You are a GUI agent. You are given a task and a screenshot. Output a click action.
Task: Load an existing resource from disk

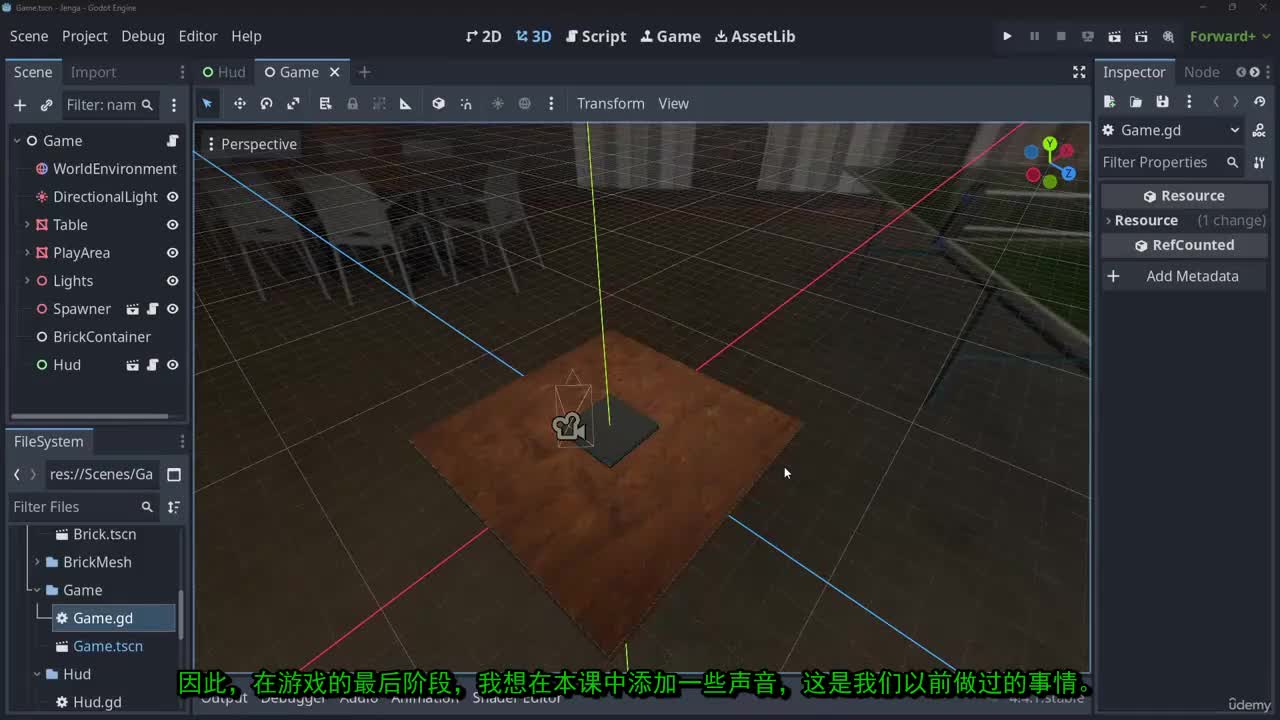[x=1136, y=101]
